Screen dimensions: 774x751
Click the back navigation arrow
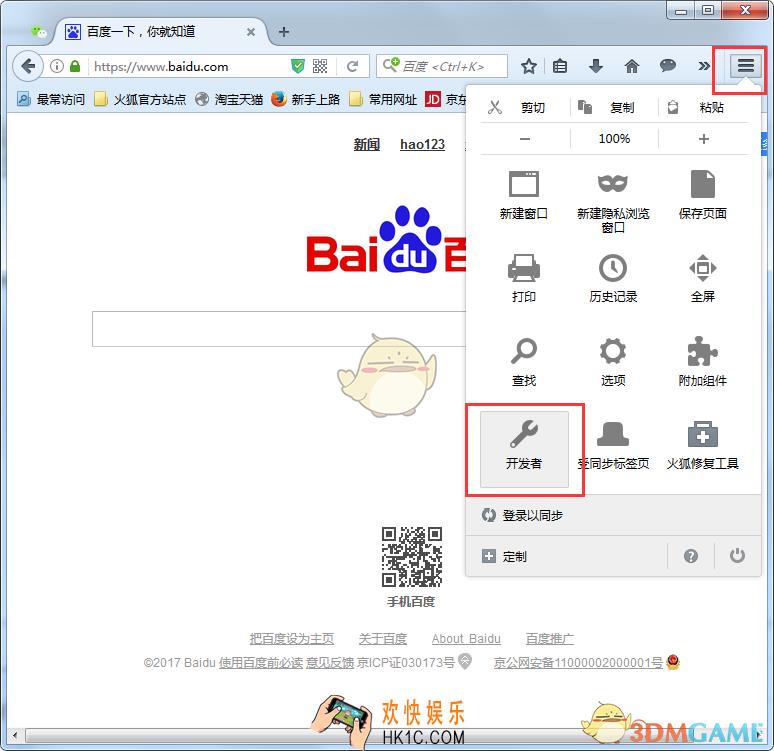point(28,66)
